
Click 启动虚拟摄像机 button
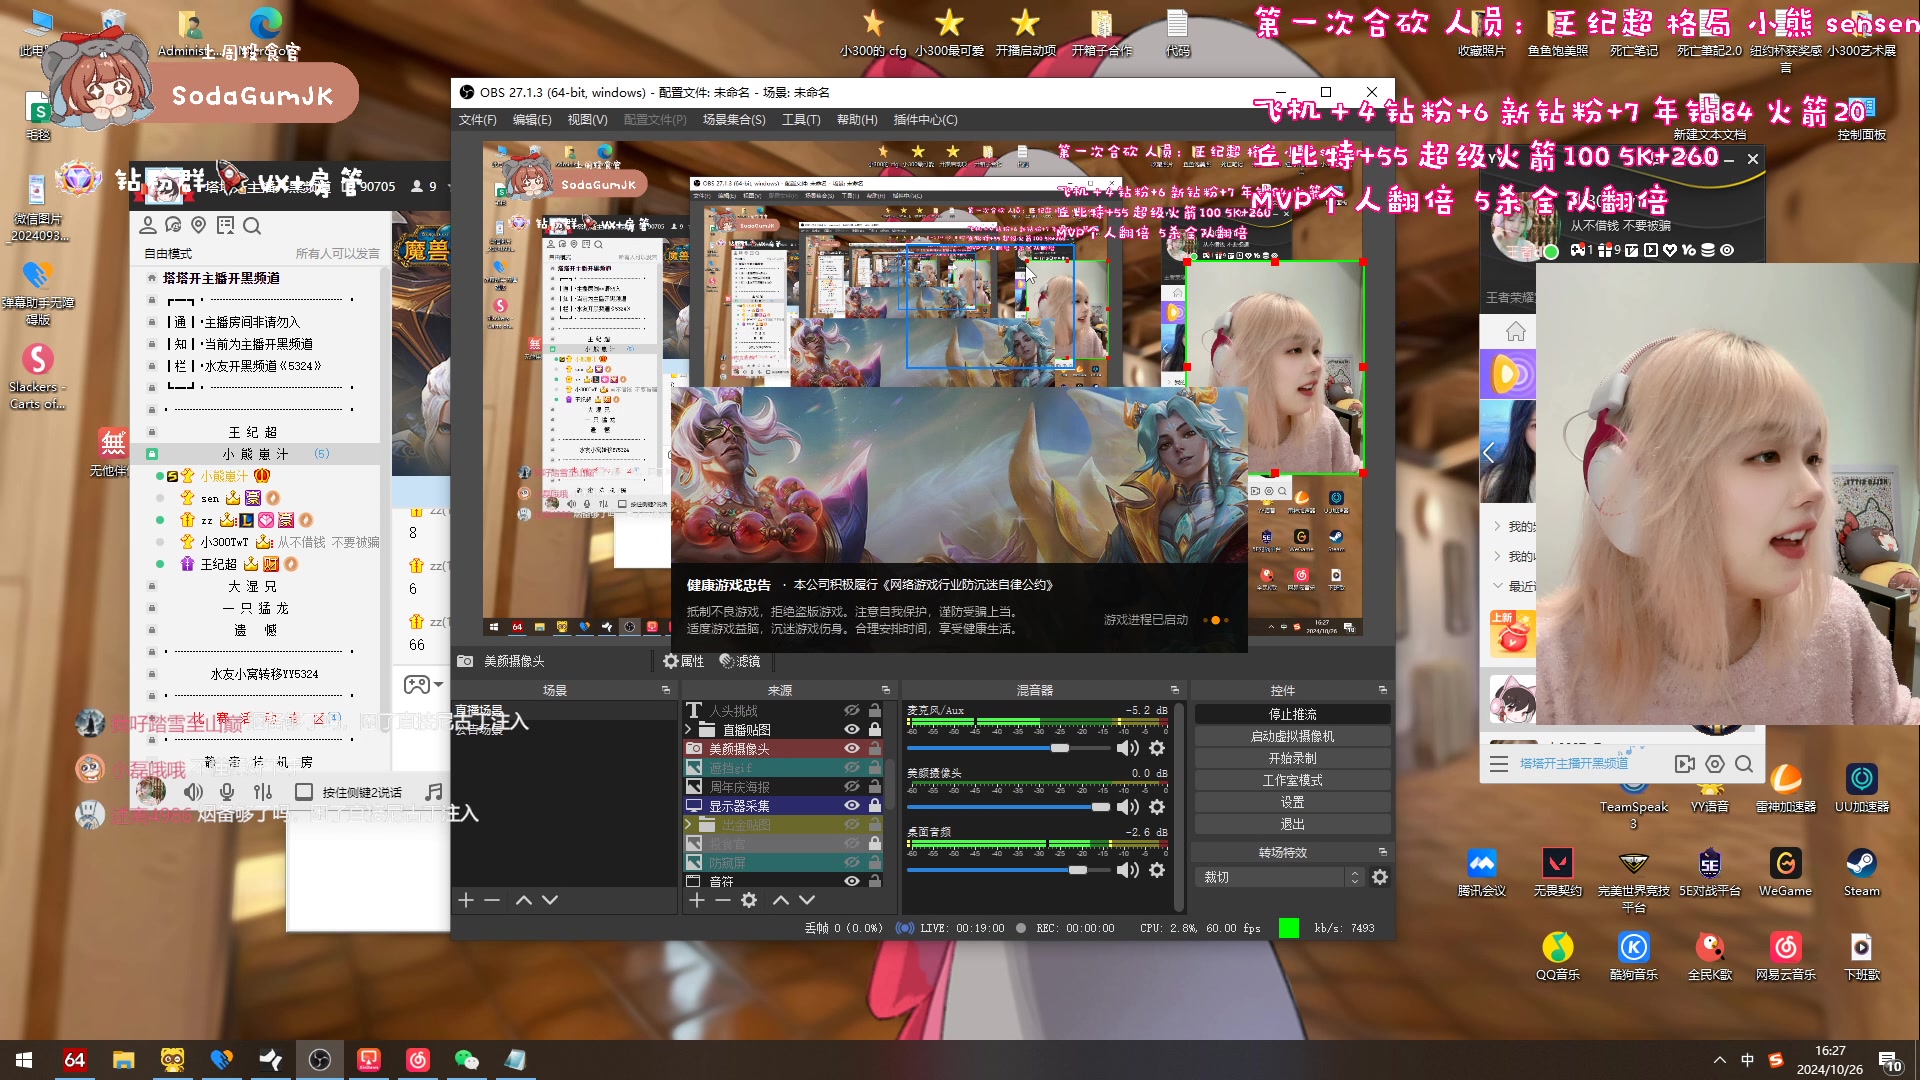(1292, 736)
